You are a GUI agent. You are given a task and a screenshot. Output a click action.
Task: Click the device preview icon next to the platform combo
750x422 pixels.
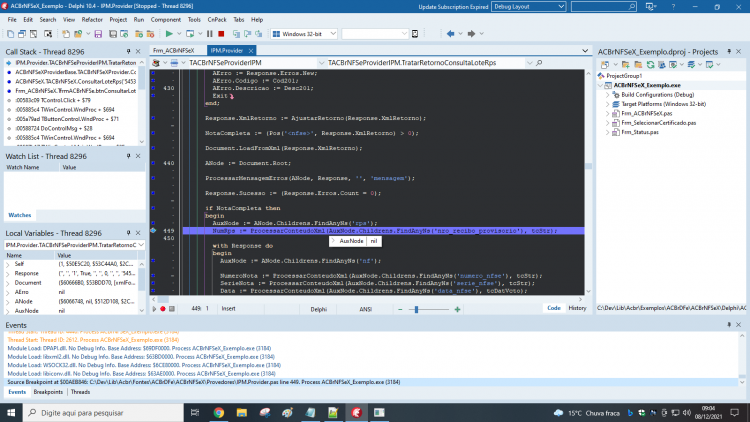[415, 34]
